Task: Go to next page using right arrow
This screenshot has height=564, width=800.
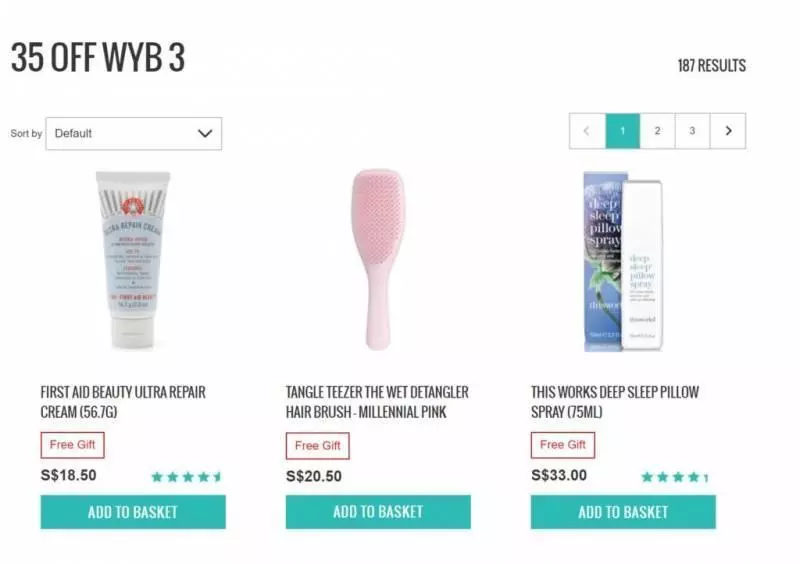Action: click(728, 131)
